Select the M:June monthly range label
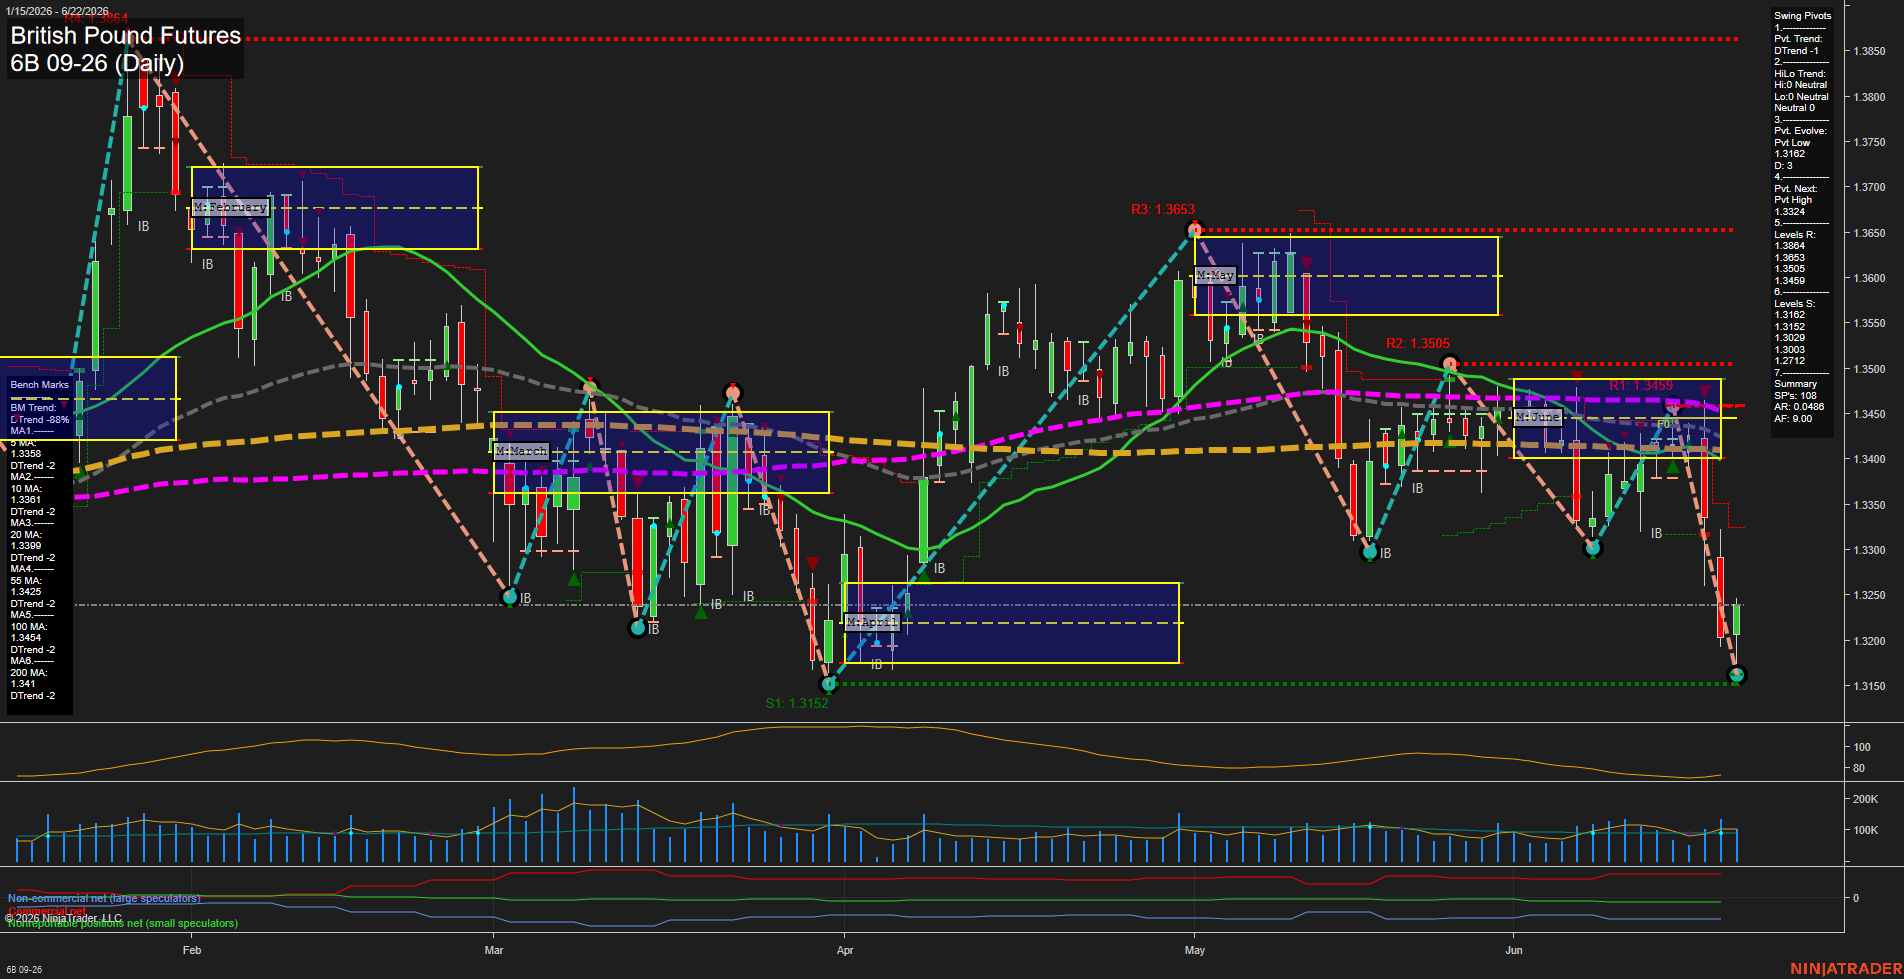This screenshot has height=979, width=1904. [x=1538, y=416]
